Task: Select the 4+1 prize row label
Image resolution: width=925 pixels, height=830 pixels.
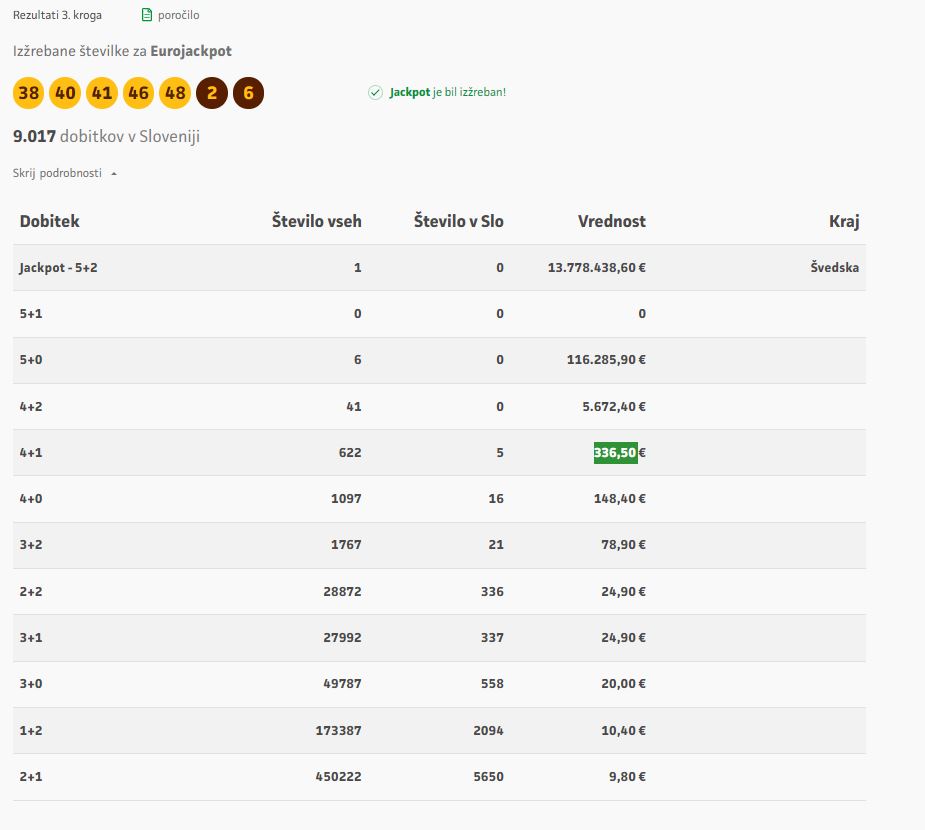Action: (x=31, y=452)
